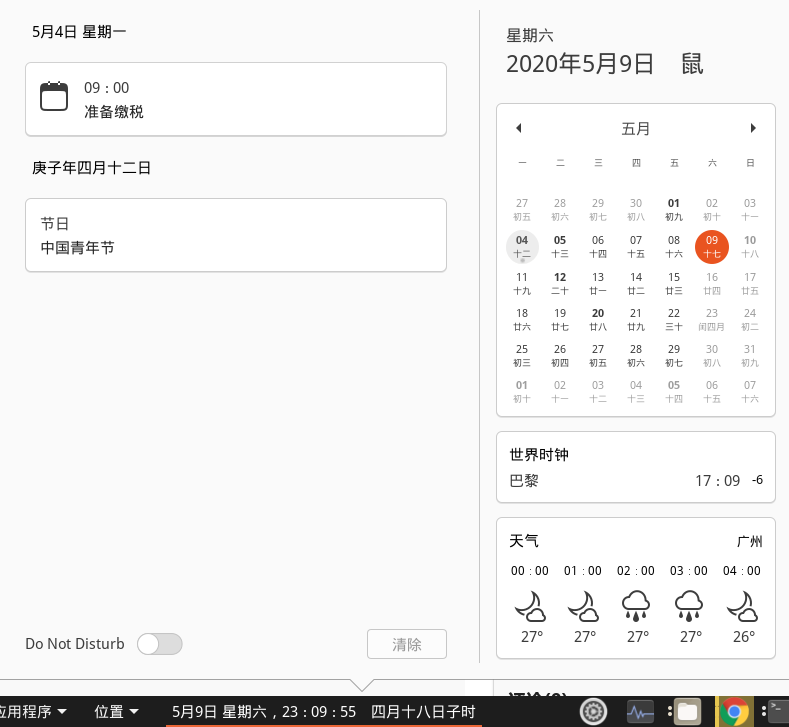Click 巴黎 world clock entry
Image resolution: width=789 pixels, height=727 pixels.
point(636,481)
